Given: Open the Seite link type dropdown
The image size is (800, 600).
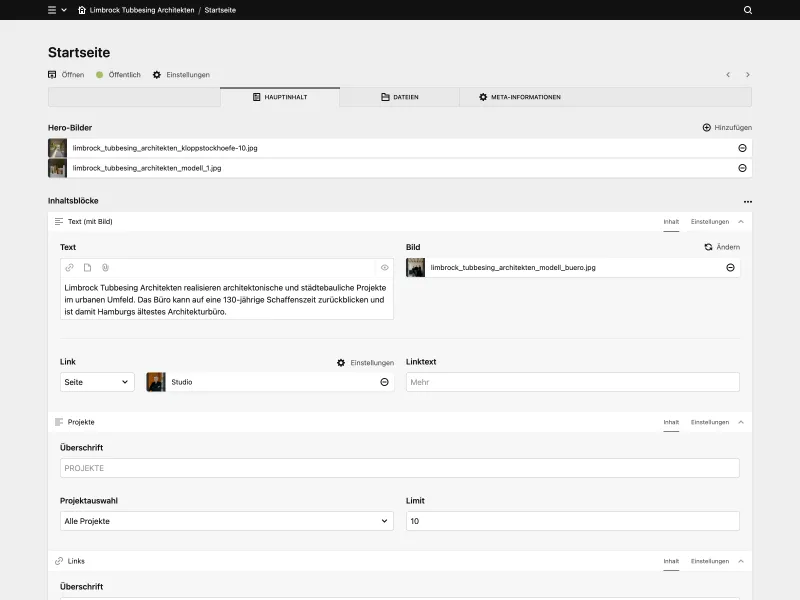Looking at the screenshot, I should (96, 381).
